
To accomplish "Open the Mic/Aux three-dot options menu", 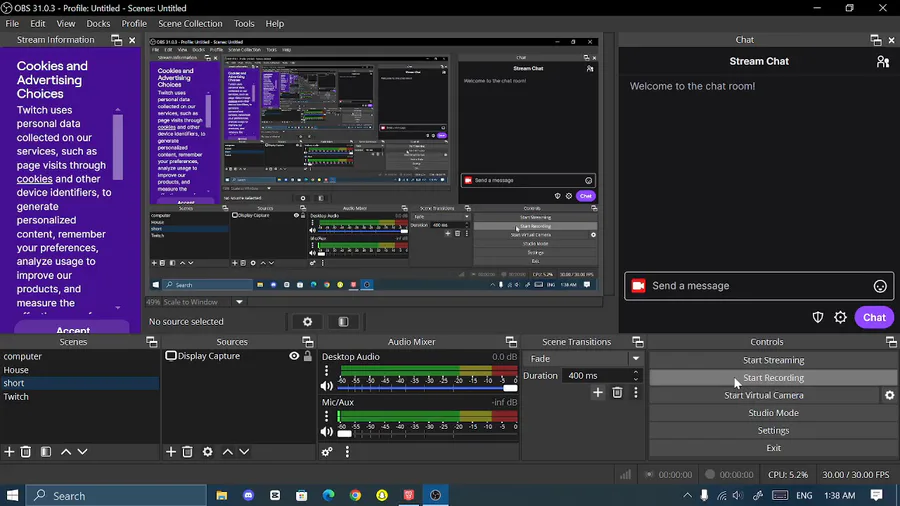I will (327, 416).
